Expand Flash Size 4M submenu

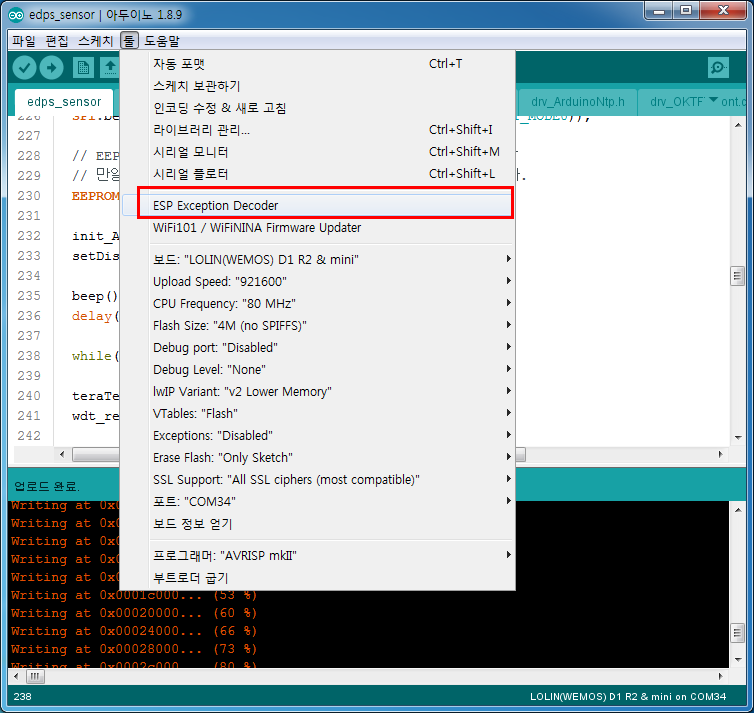[x=318, y=325]
